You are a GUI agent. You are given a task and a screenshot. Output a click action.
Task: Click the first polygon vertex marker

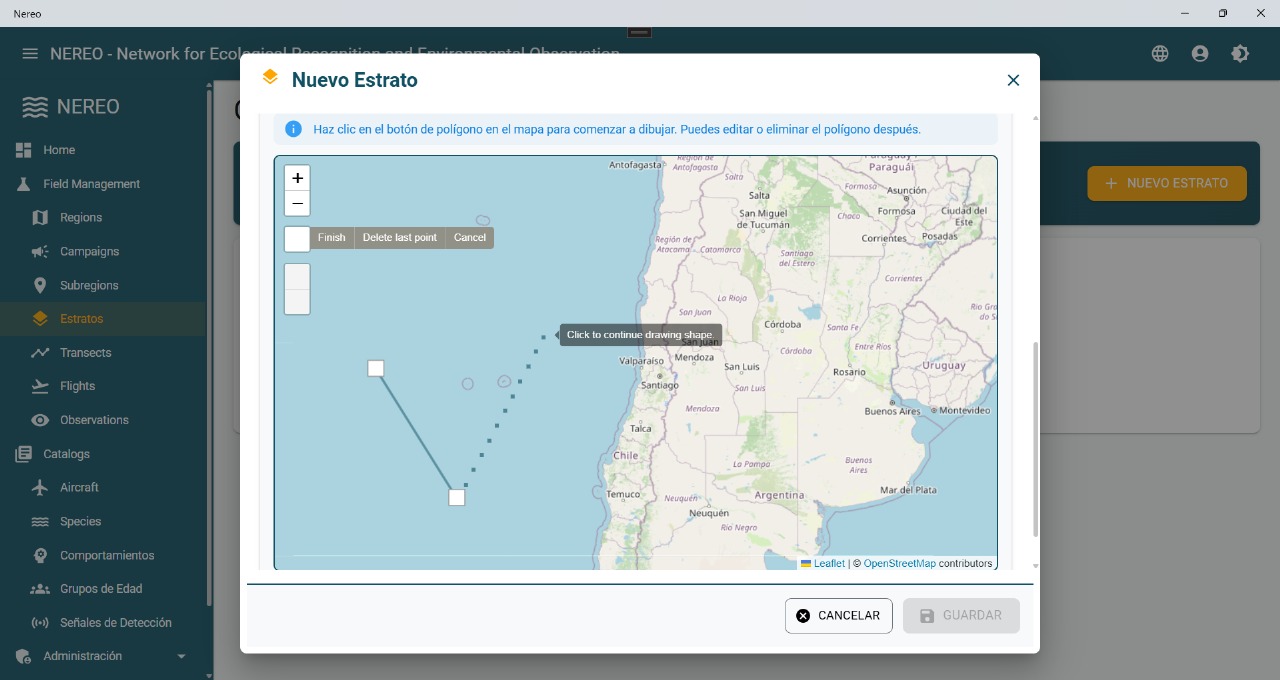pos(376,369)
